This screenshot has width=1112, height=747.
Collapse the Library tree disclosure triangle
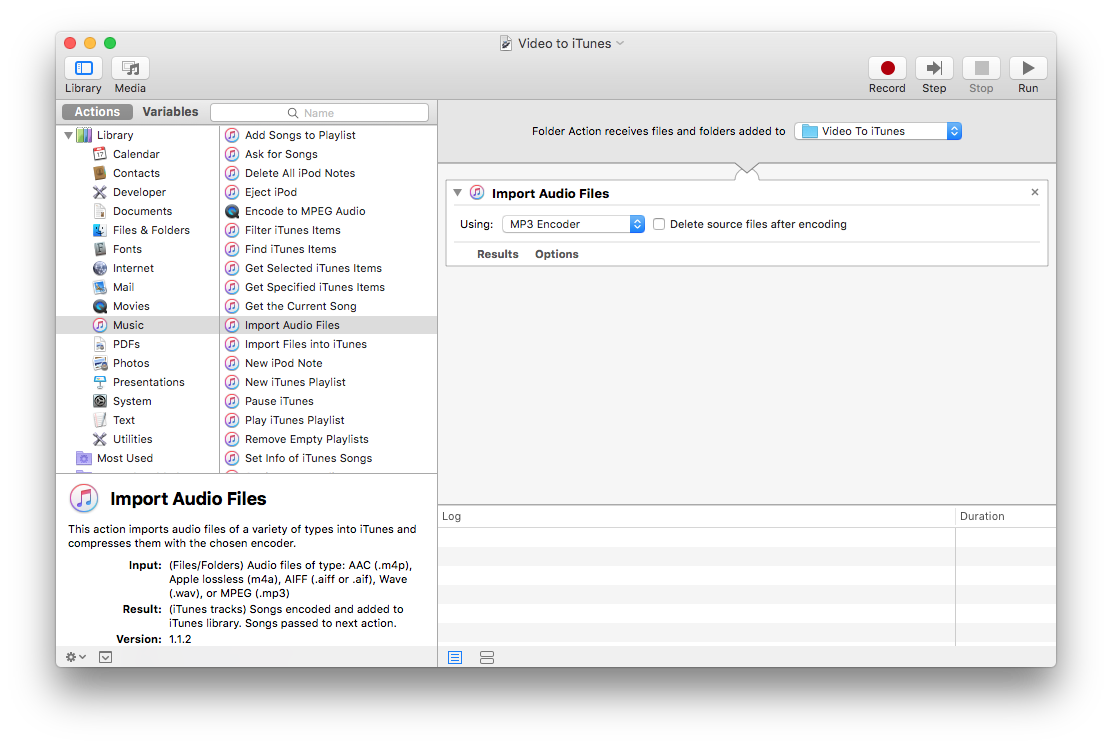[x=68, y=135]
